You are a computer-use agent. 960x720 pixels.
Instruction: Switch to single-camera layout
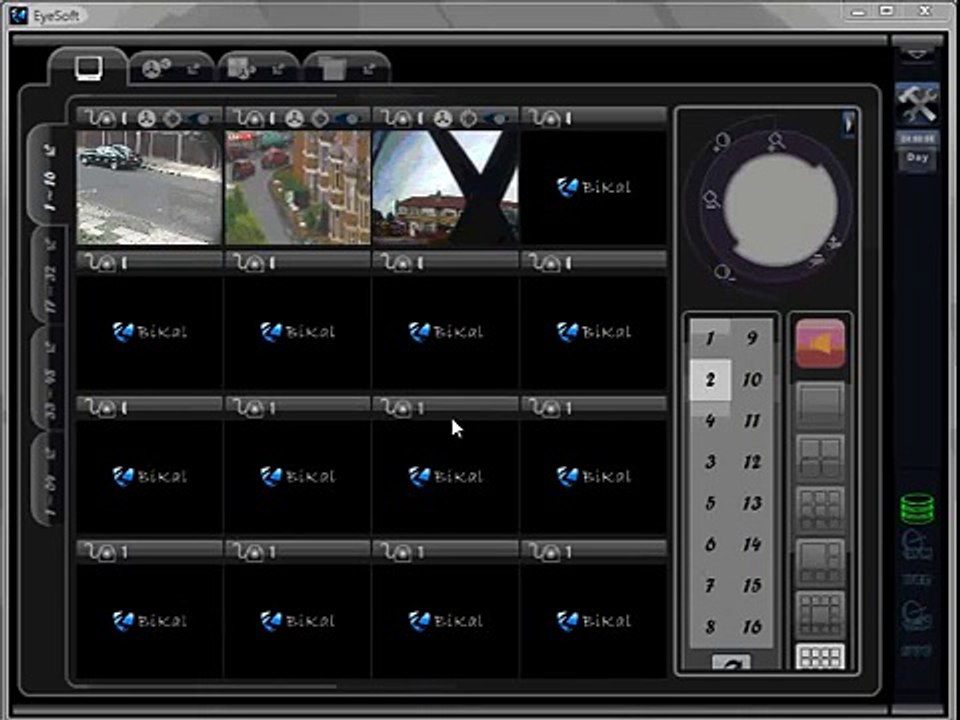(x=820, y=404)
